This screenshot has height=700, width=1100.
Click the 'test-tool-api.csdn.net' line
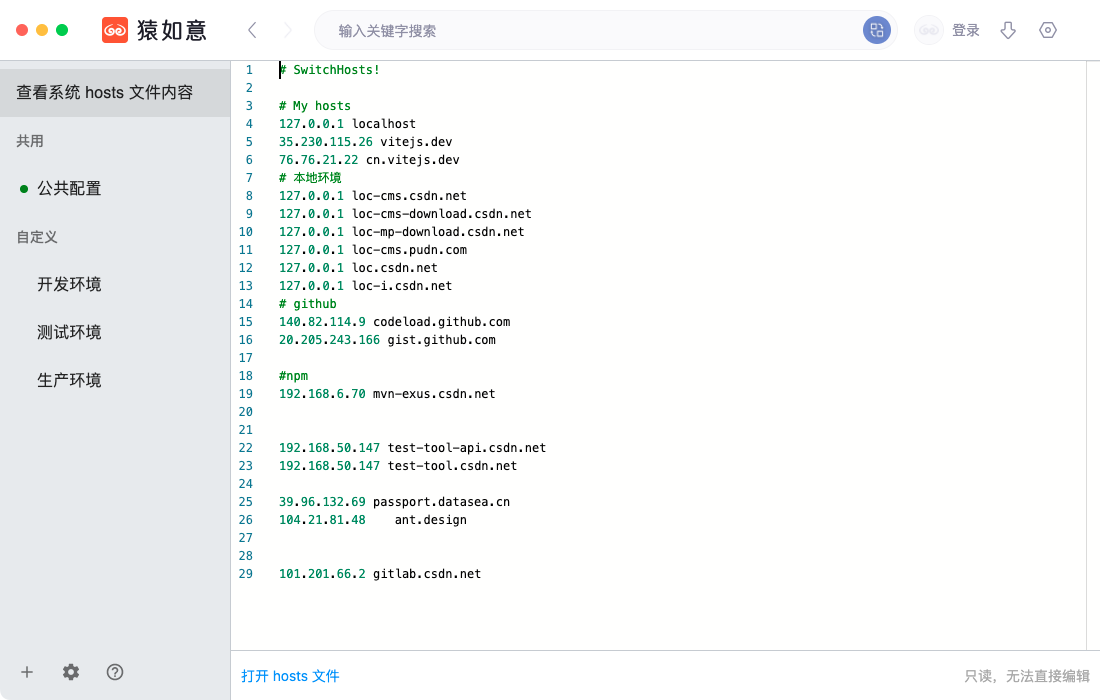click(x=467, y=448)
